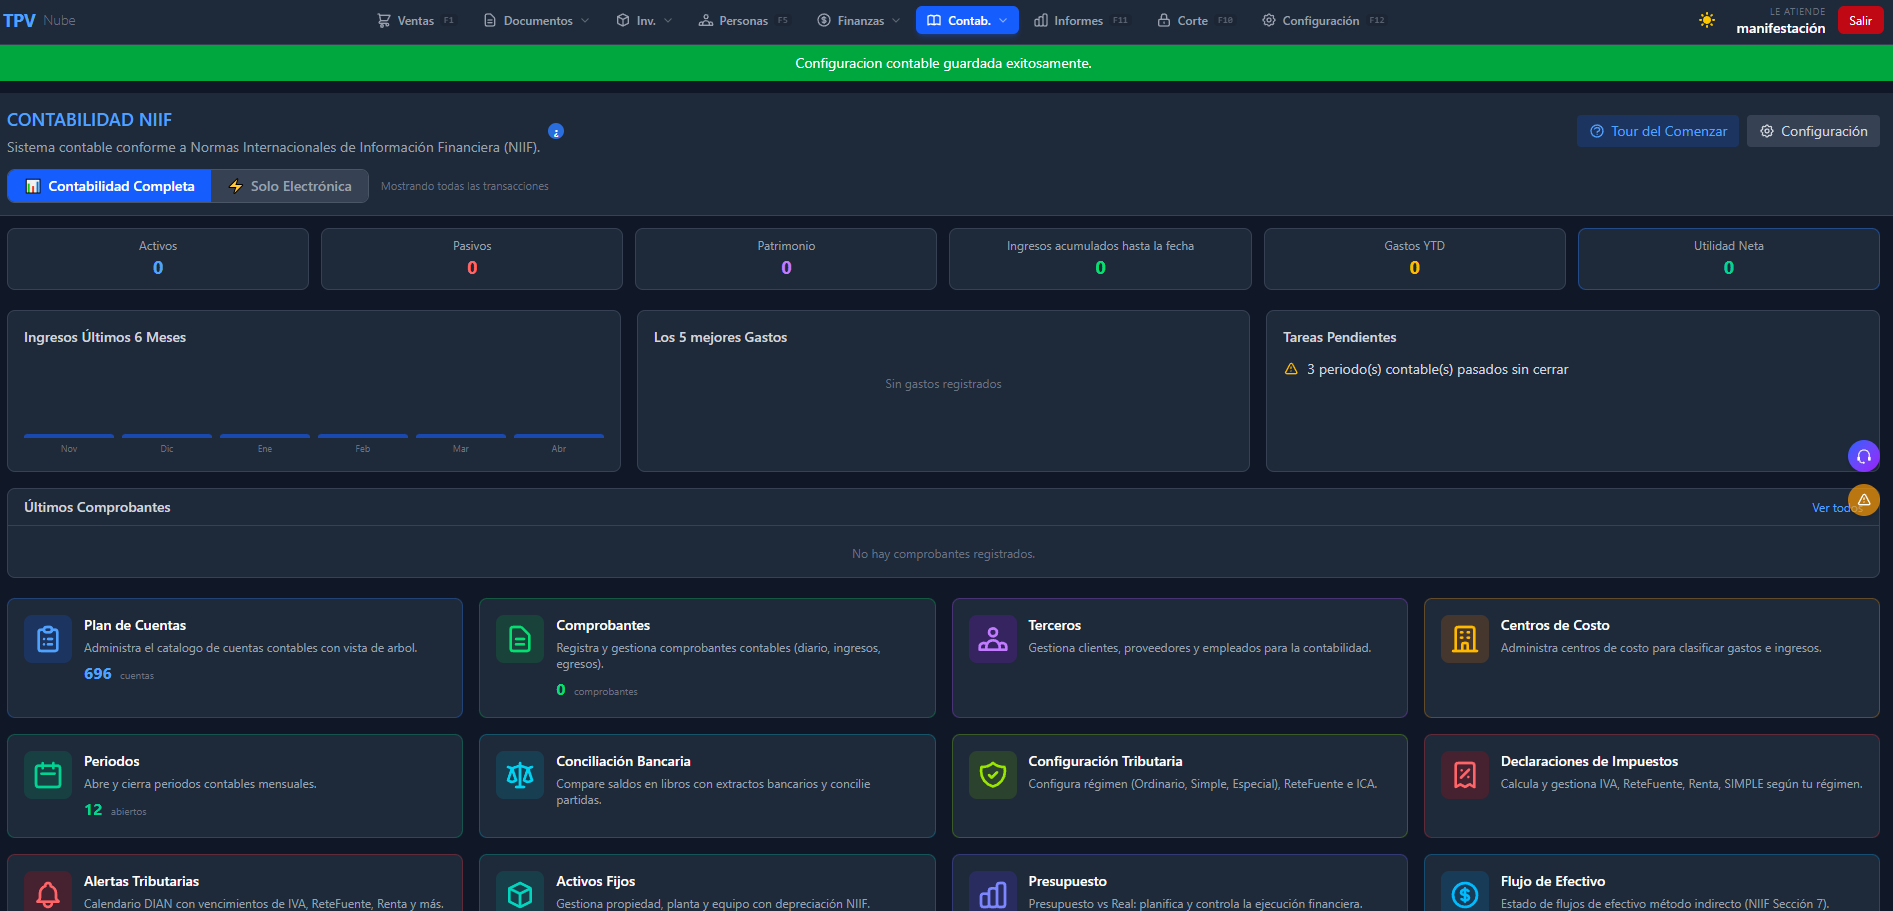The height and width of the screenshot is (911, 1893).
Task: Click the Configuración Tributaria shield icon
Action: click(x=992, y=775)
